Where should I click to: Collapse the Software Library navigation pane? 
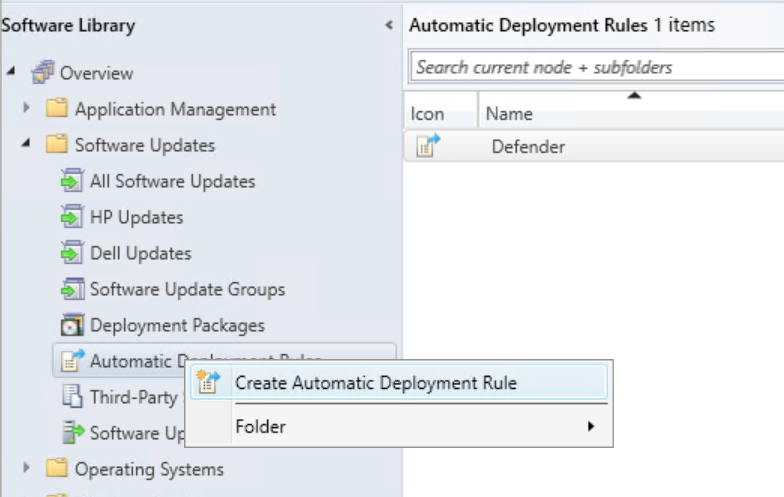tap(388, 25)
